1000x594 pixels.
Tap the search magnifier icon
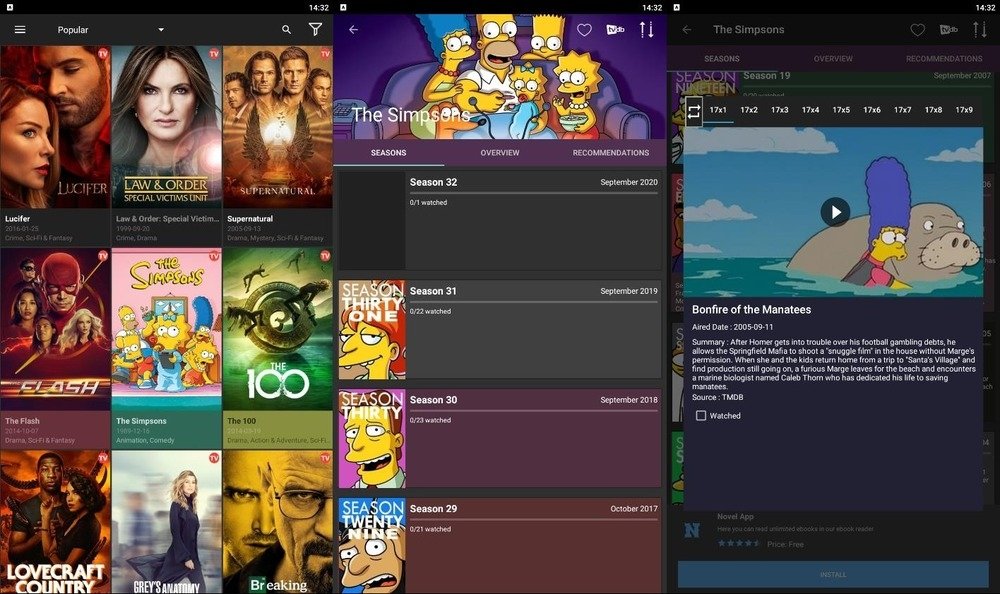pos(286,29)
